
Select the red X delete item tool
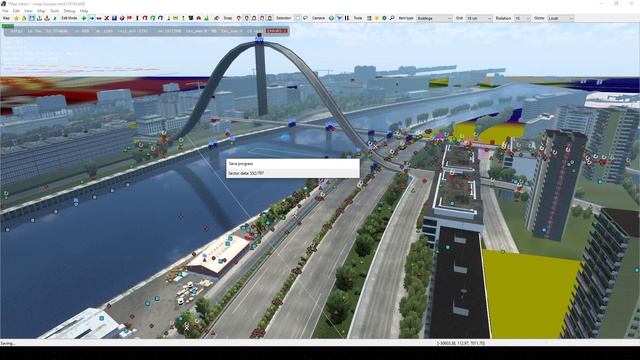(107, 18)
